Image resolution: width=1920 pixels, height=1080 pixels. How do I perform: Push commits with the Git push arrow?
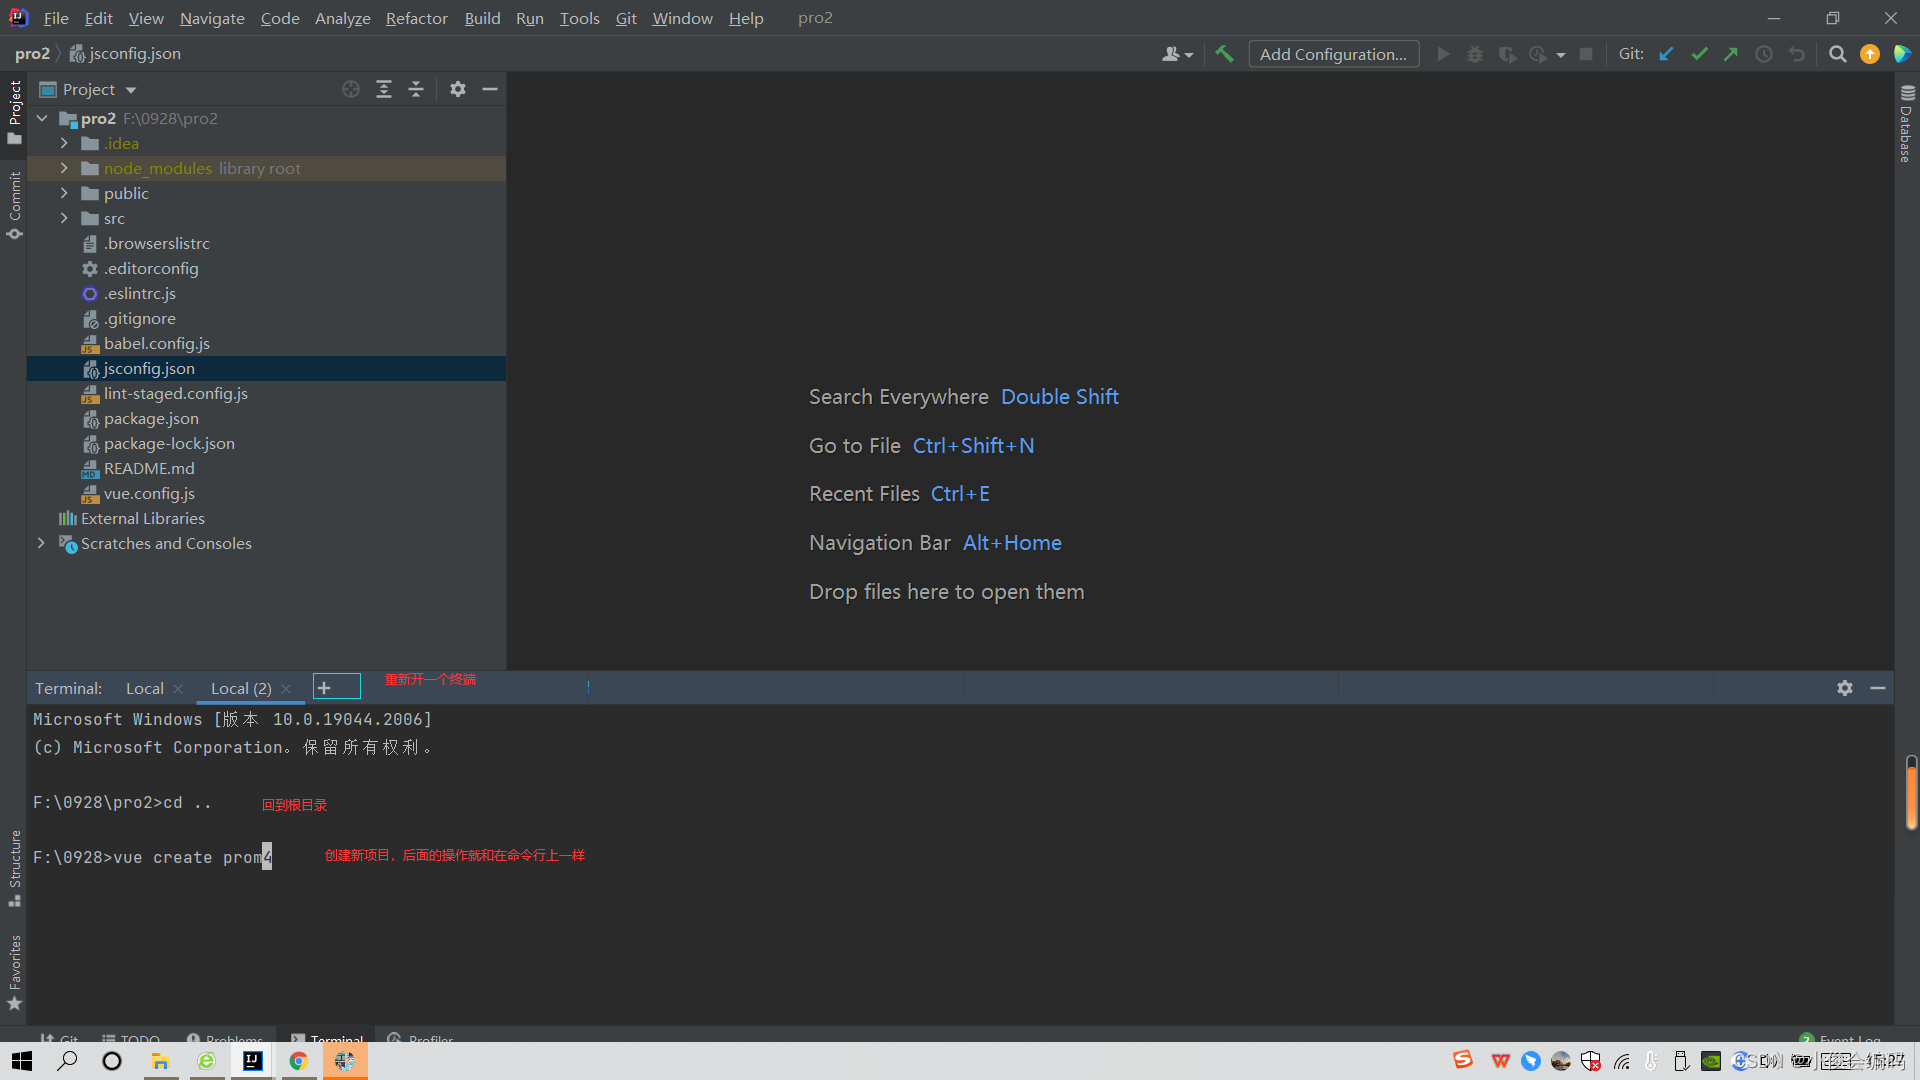point(1731,54)
